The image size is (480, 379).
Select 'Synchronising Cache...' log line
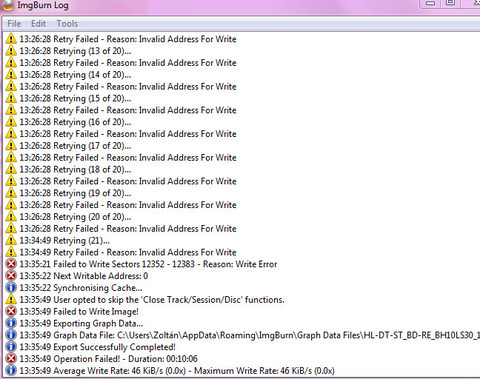click(x=81, y=288)
